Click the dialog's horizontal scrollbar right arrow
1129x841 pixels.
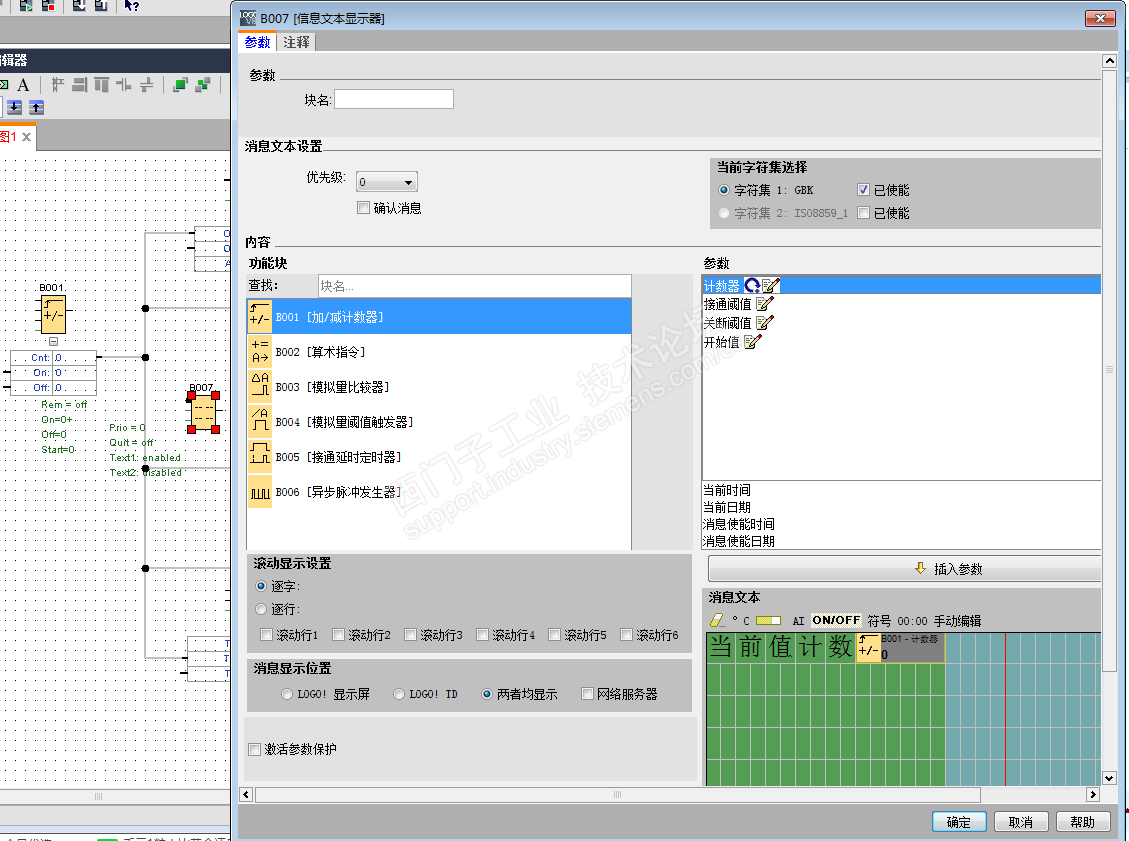[1093, 794]
